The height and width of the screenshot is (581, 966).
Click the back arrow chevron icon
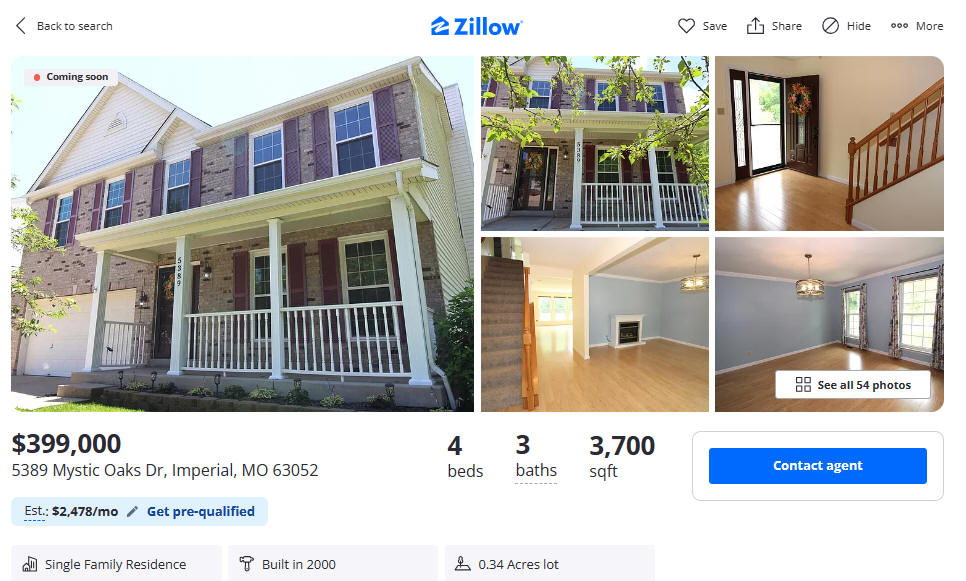pos(21,26)
